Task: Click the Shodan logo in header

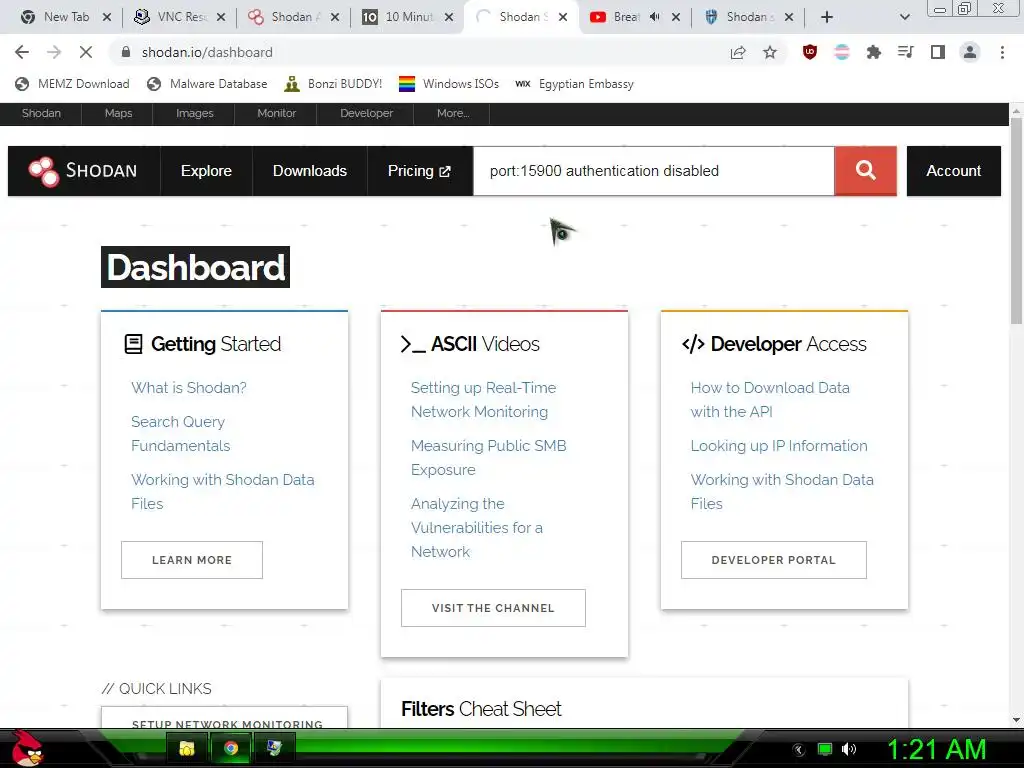Action: click(83, 171)
